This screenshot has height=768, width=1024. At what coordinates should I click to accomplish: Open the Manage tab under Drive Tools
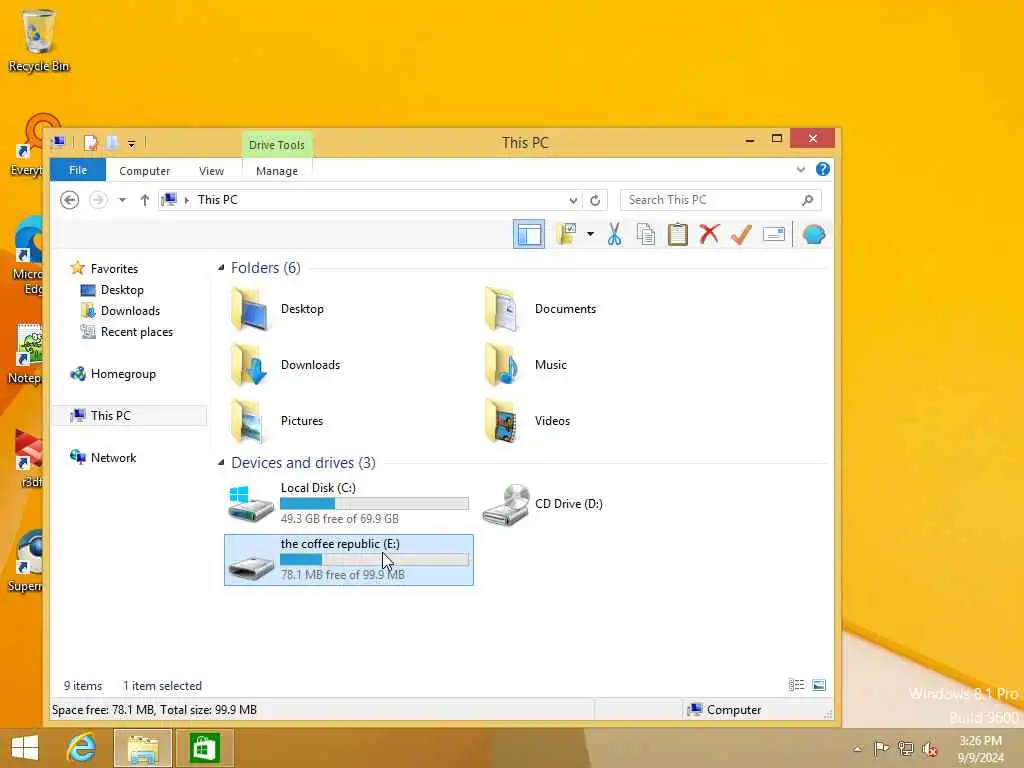click(277, 170)
